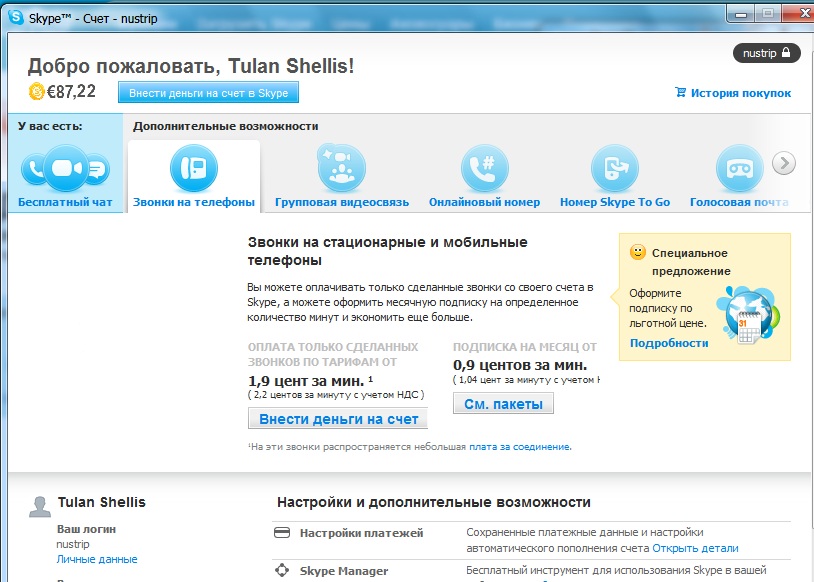814x582 pixels.
Task: Click Внести деньги на счет в Skype
Action: (x=208, y=93)
